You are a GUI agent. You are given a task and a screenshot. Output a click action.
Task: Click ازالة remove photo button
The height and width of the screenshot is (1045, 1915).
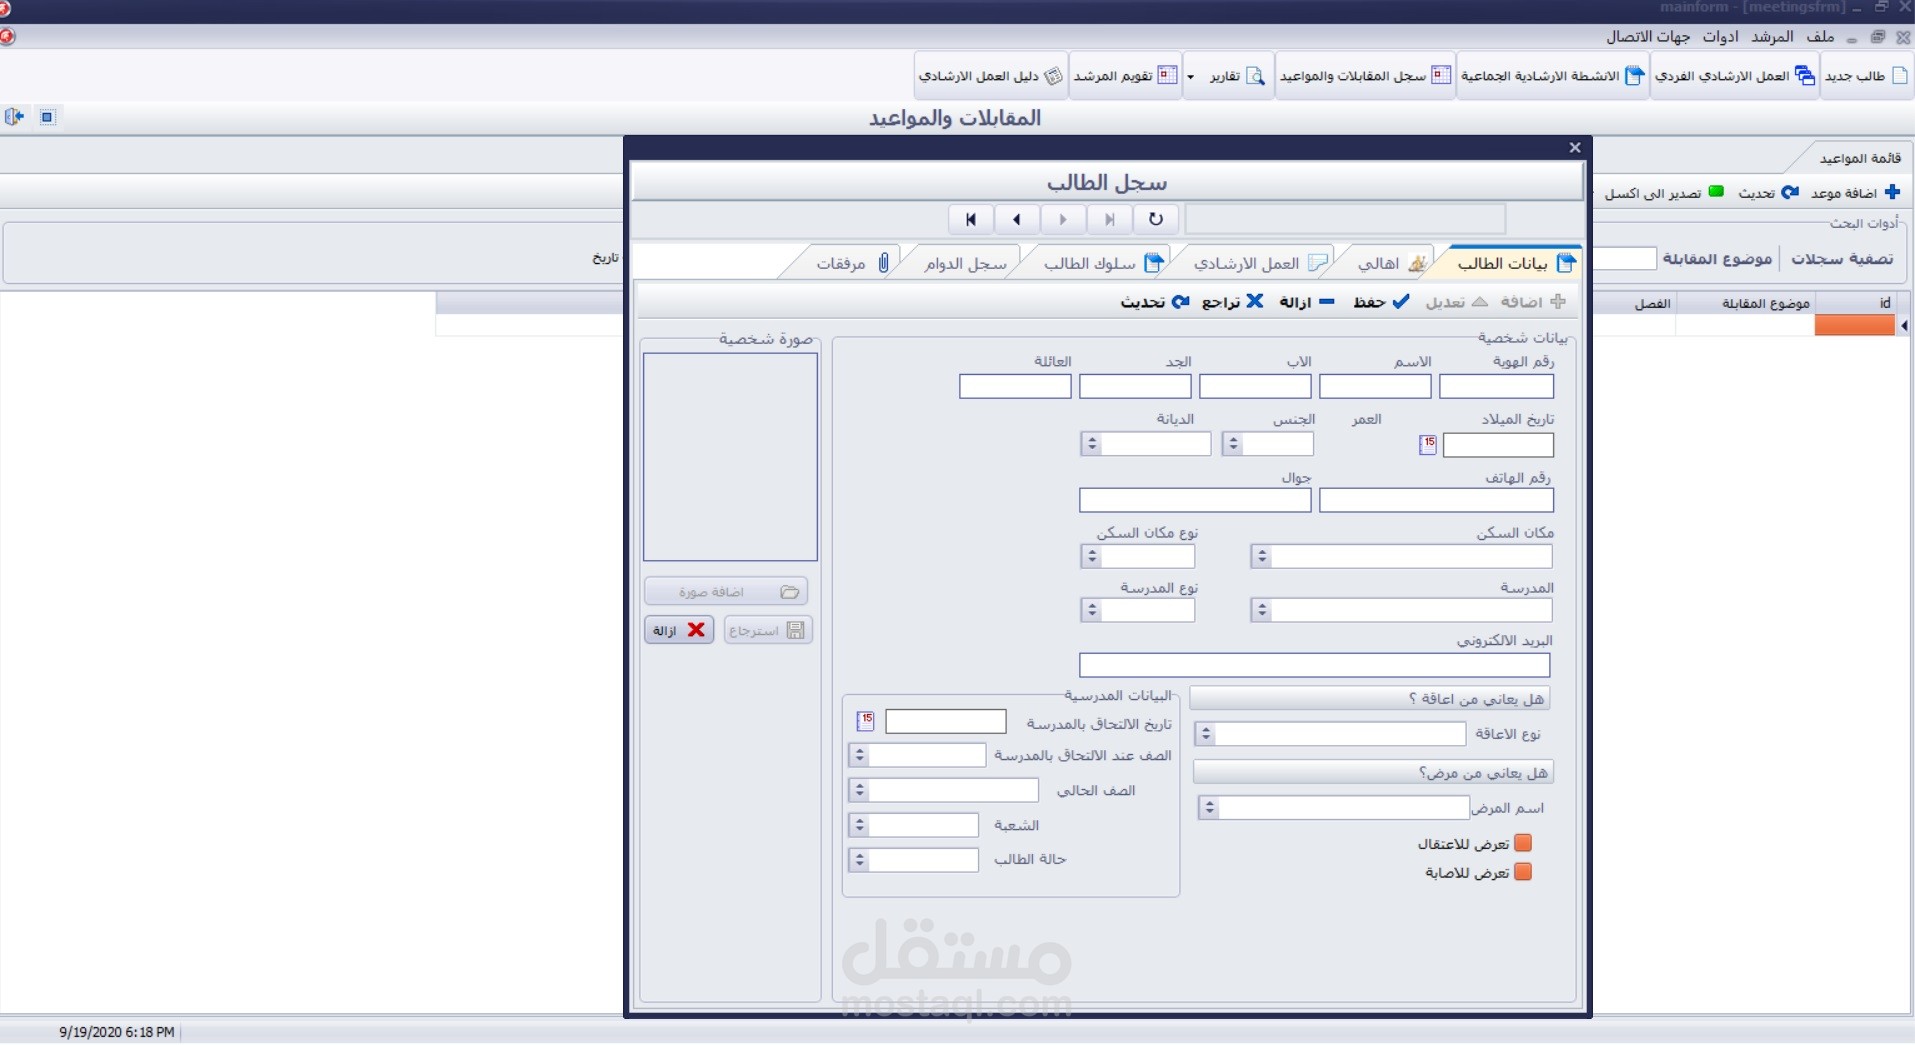coord(679,630)
